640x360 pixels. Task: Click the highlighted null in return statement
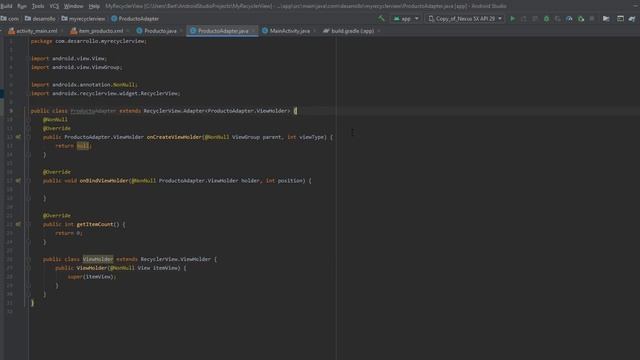[x=83, y=146]
